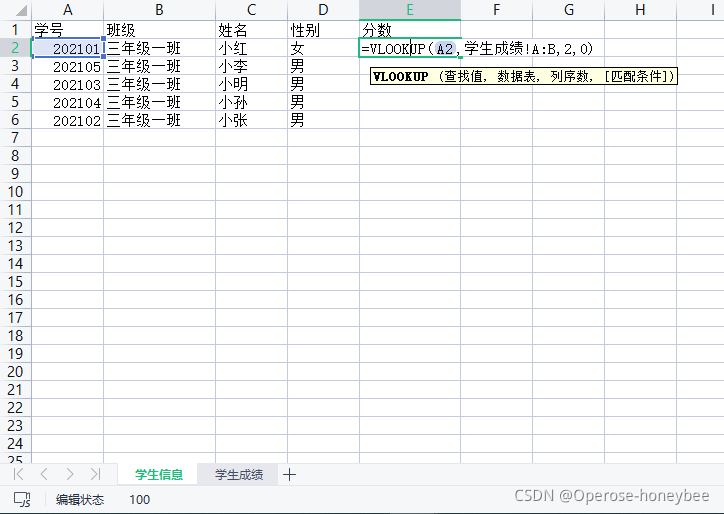Image resolution: width=724 pixels, height=514 pixels.
Task: Select row 20 header
Action: click(x=15, y=372)
